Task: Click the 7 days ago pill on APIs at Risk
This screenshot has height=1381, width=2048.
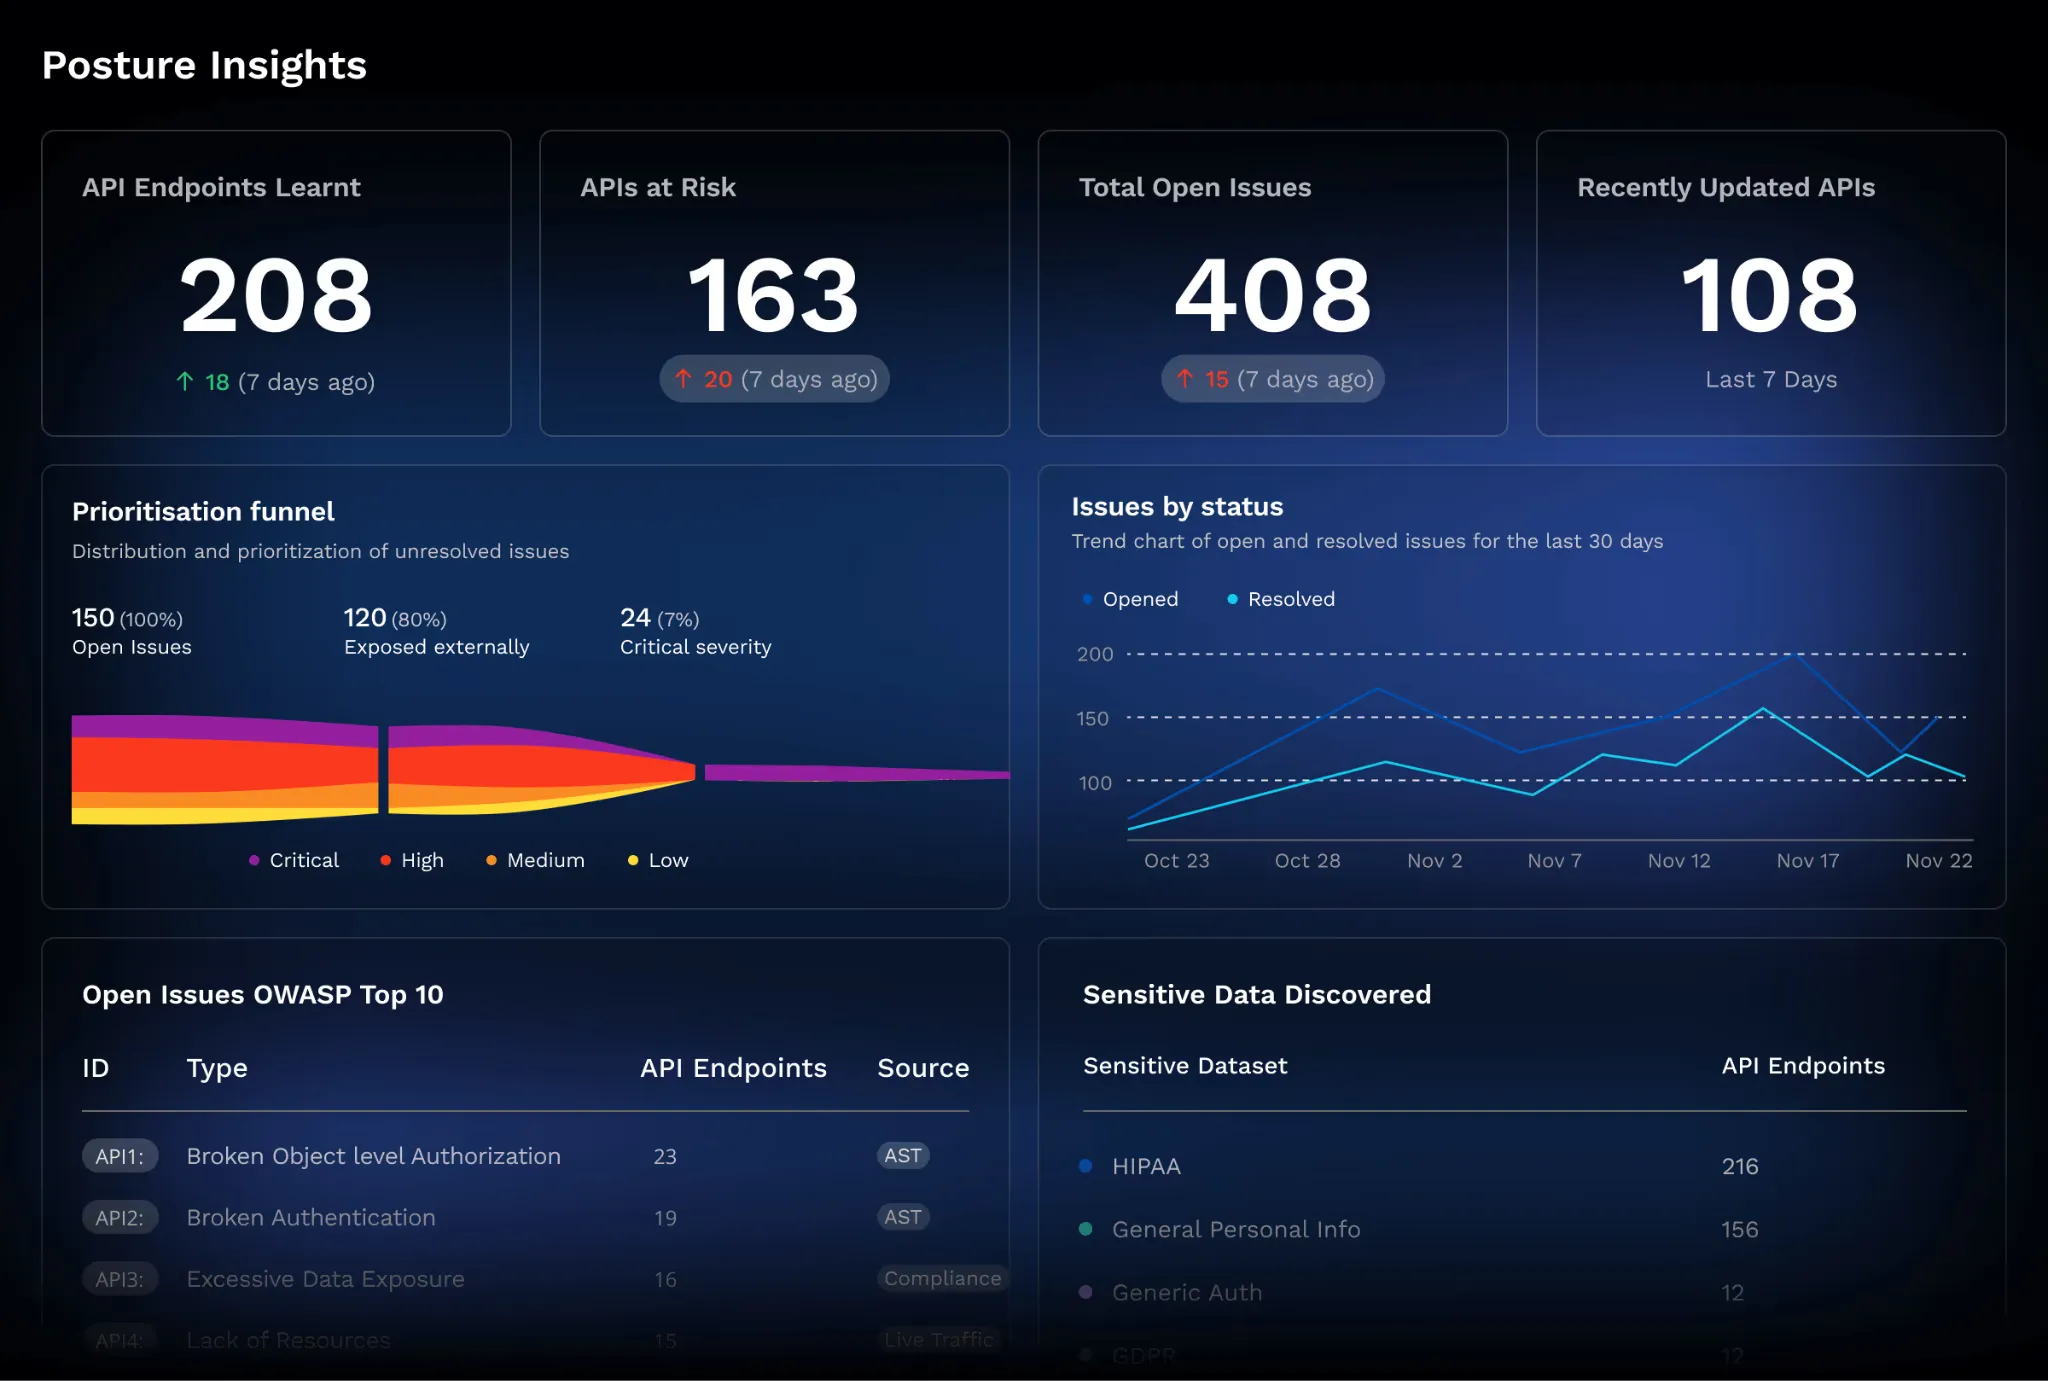Action: click(x=775, y=378)
